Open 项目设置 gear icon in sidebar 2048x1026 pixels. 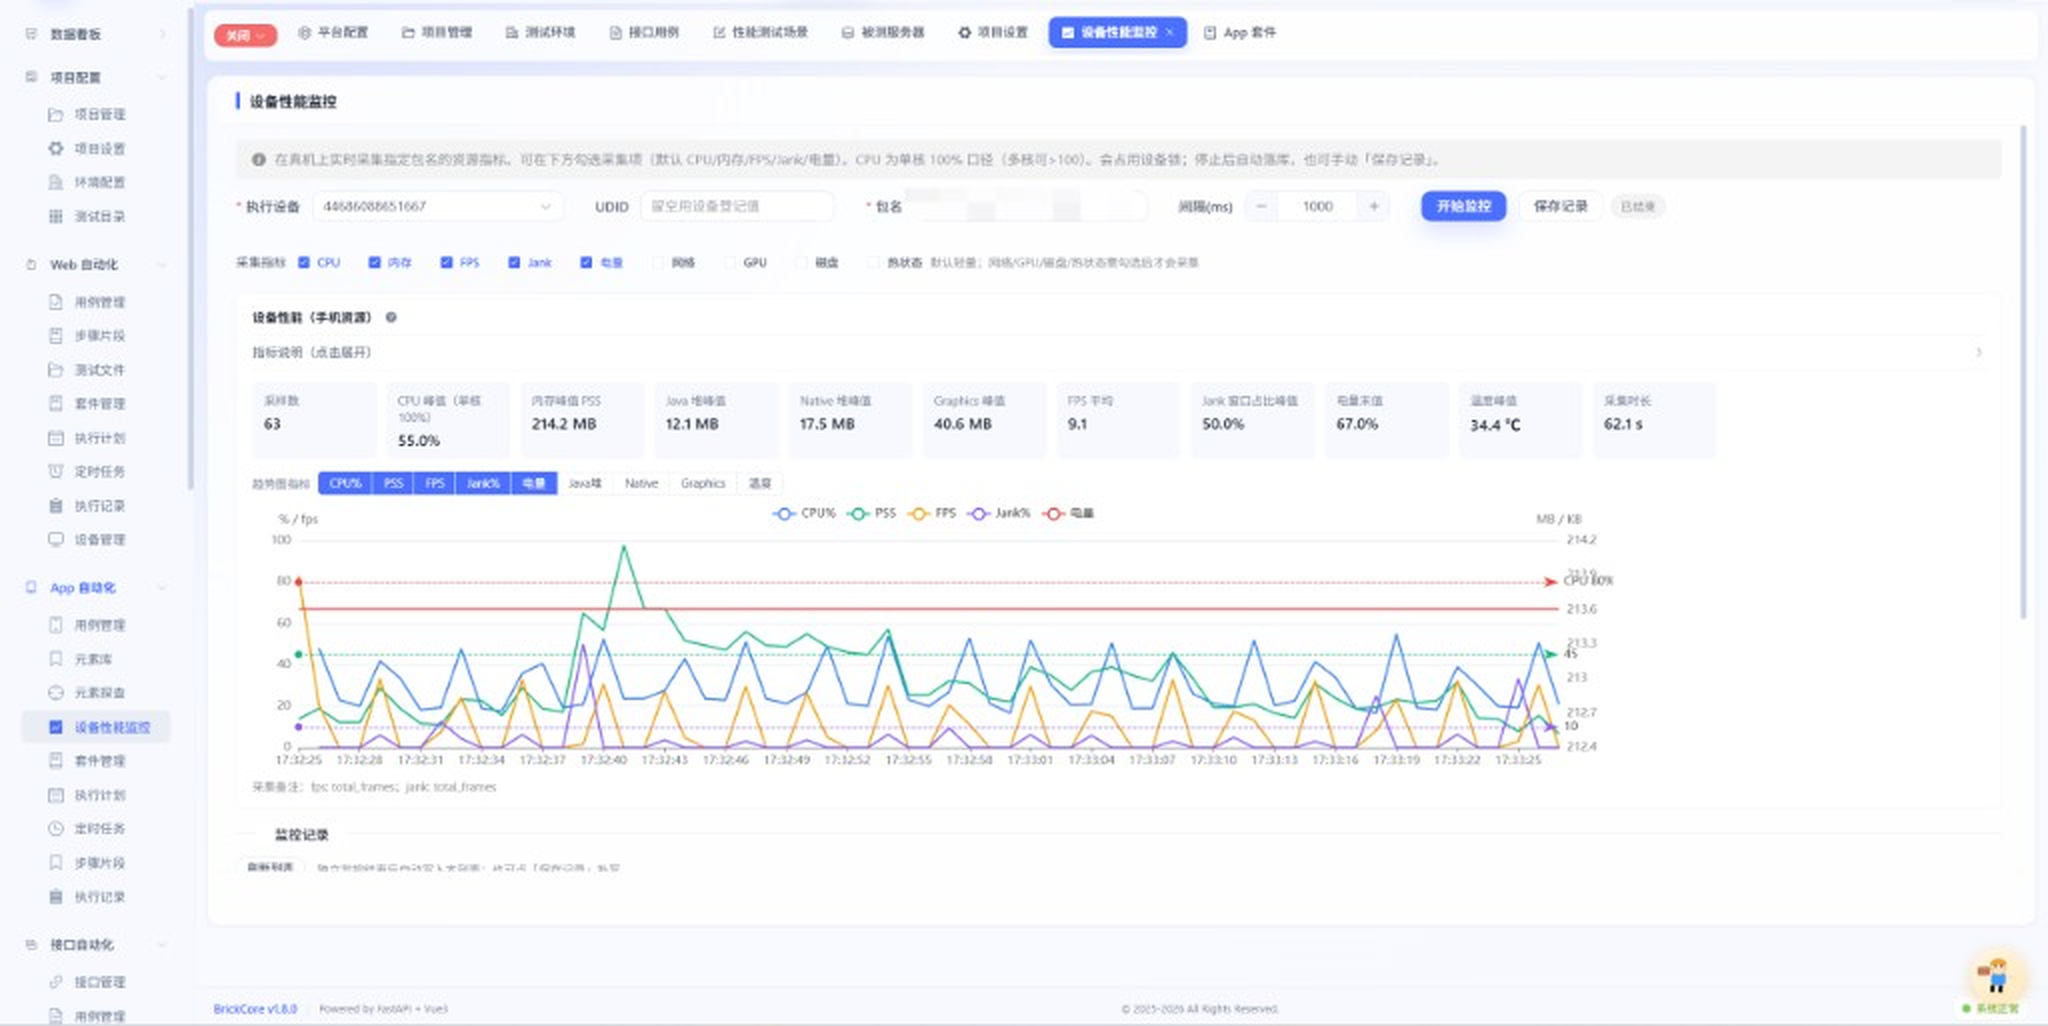pos(56,149)
